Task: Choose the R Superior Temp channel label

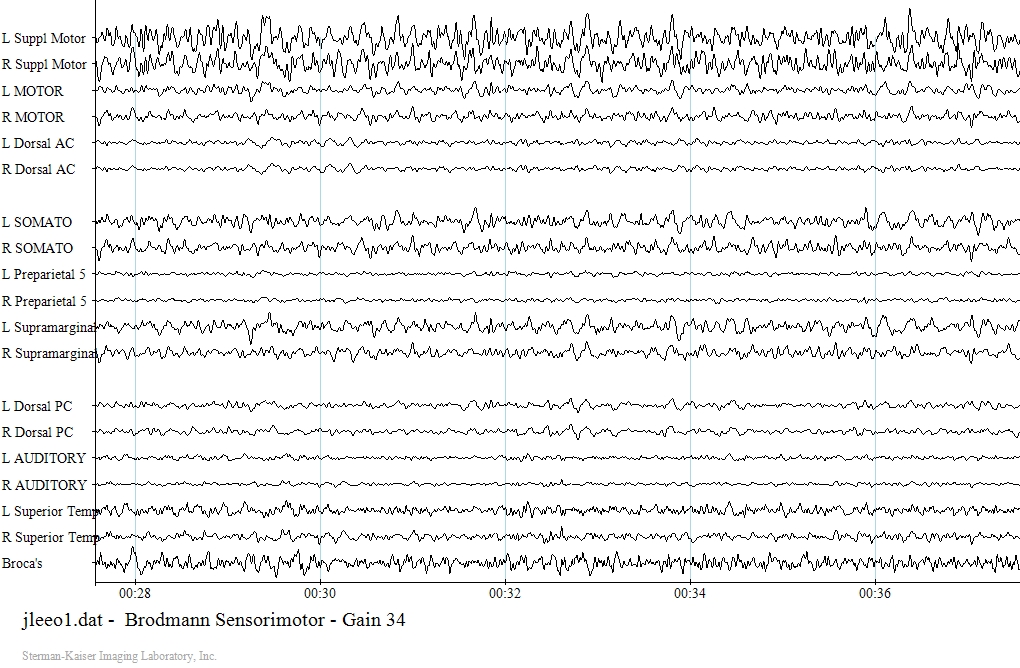Action: coord(48,537)
